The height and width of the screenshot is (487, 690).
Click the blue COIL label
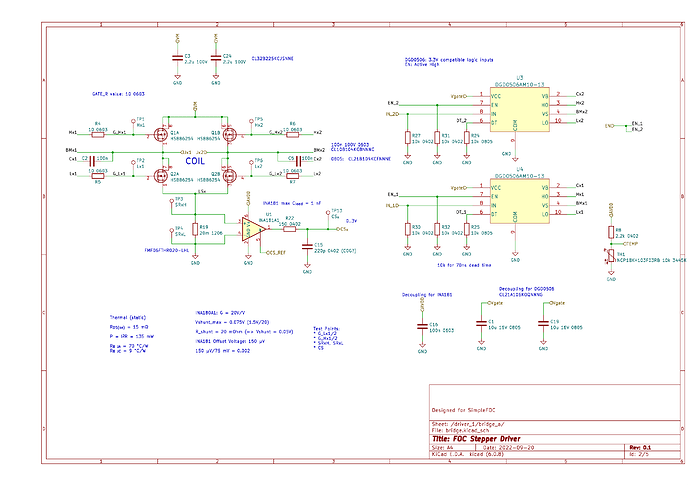(x=195, y=161)
